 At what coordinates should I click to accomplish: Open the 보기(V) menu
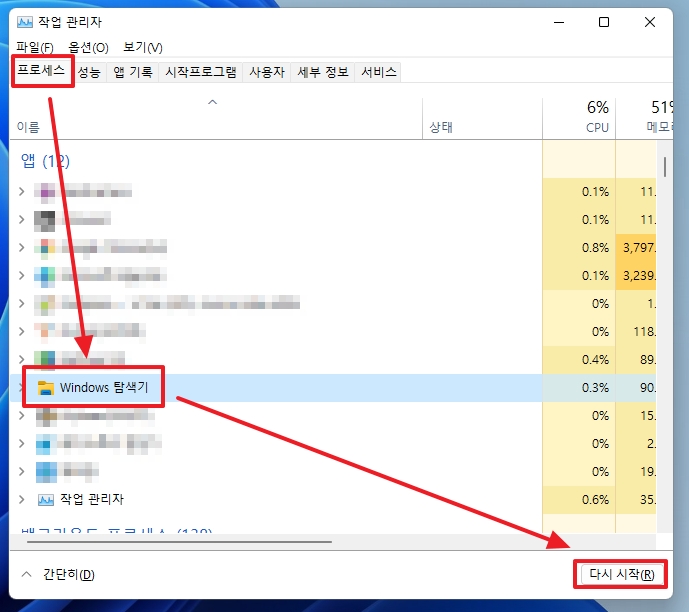[x=143, y=47]
